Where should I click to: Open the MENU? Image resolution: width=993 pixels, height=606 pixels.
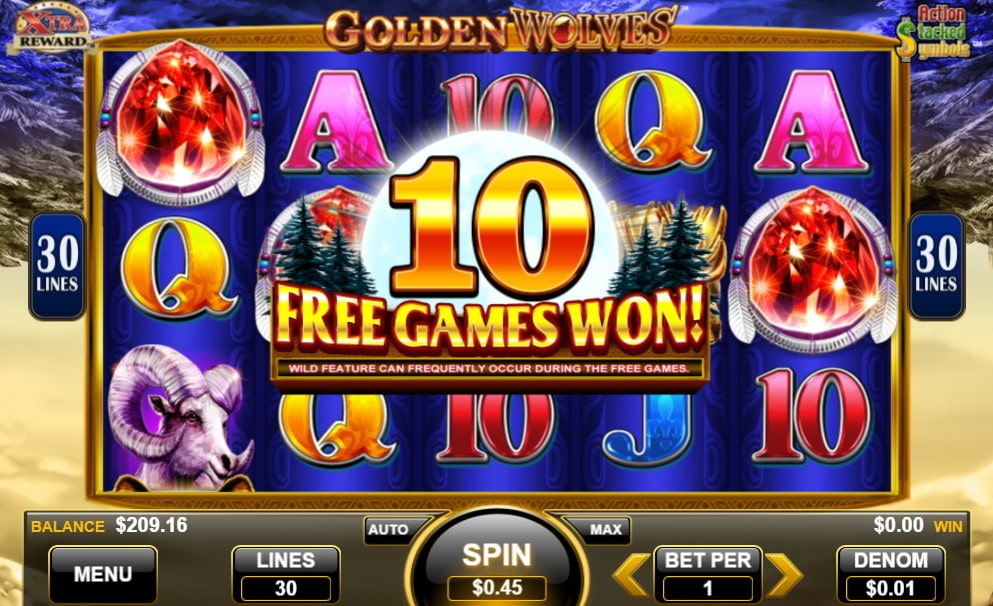103,574
